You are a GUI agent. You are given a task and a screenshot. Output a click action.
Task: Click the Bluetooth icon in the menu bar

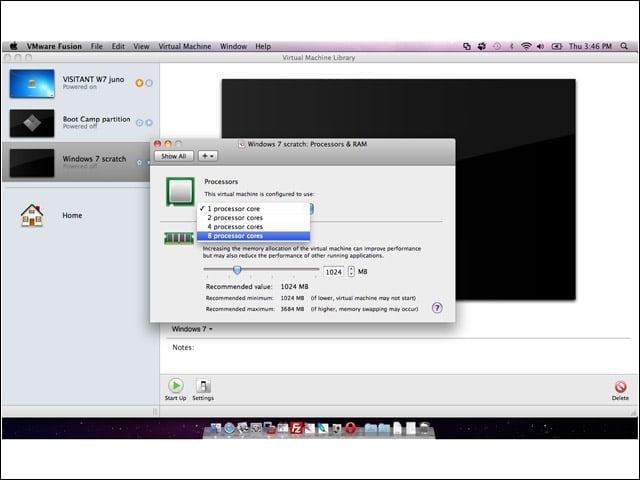(511, 46)
